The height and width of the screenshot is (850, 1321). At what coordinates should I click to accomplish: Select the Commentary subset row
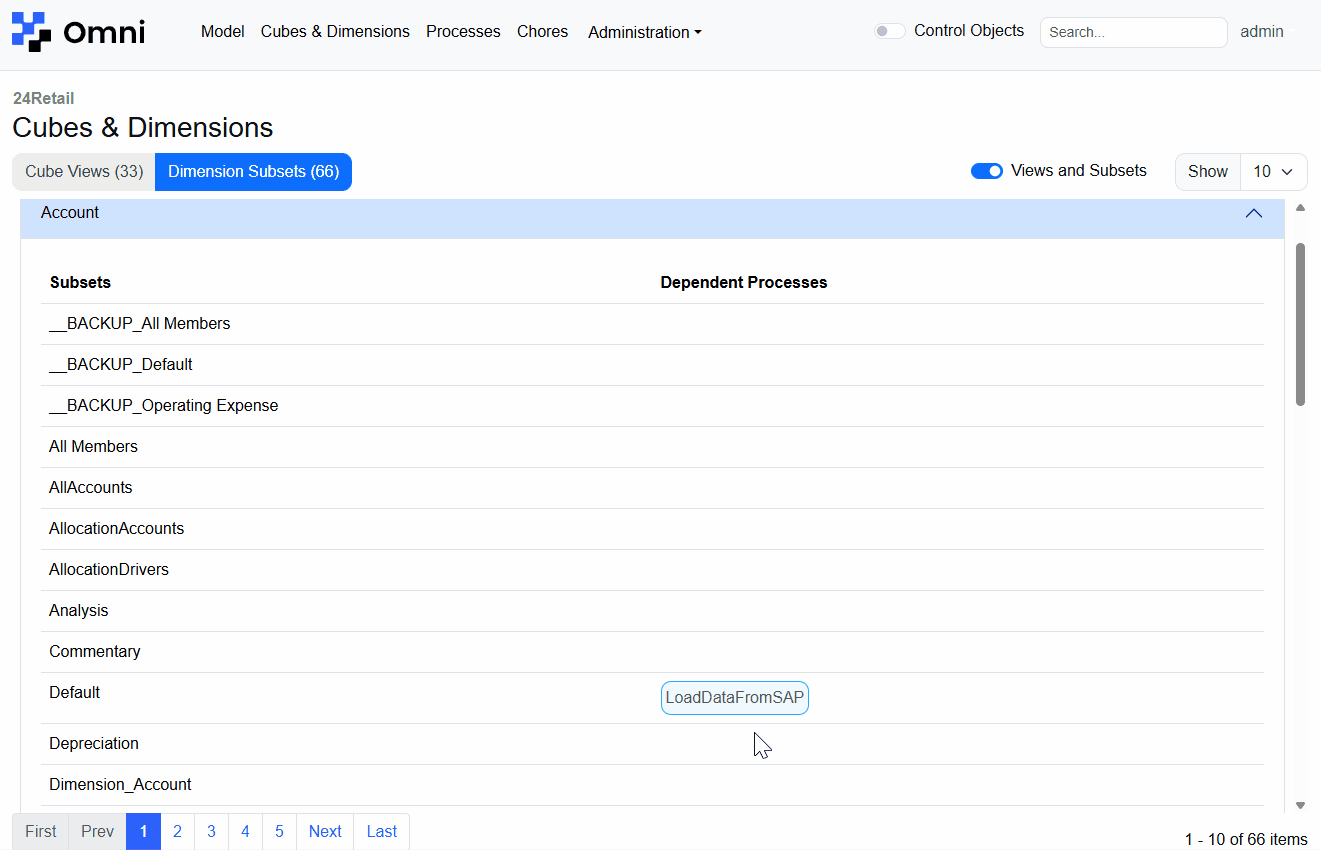[95, 651]
